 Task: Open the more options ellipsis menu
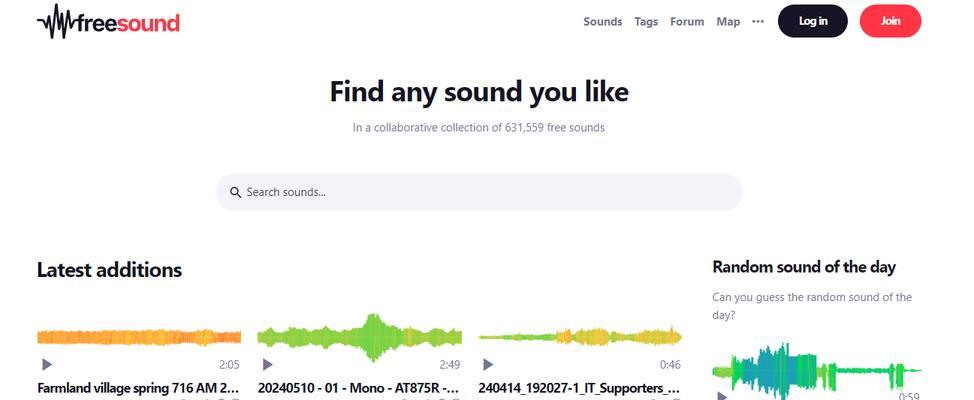click(x=758, y=21)
